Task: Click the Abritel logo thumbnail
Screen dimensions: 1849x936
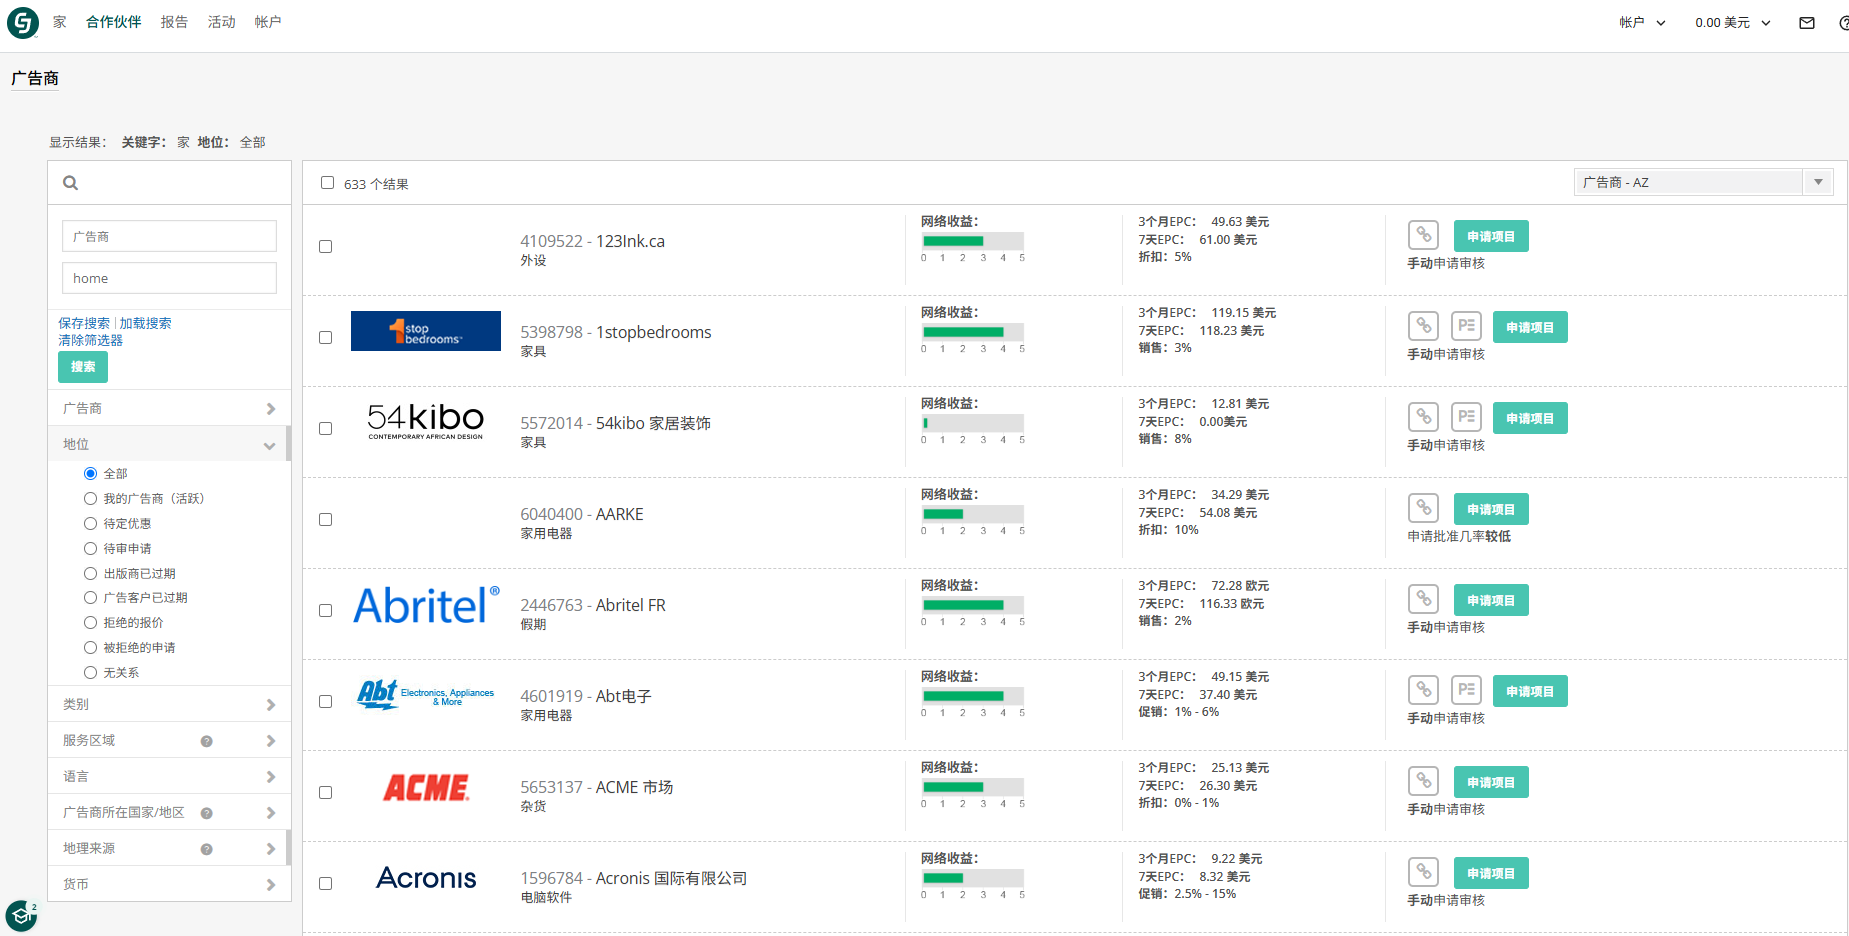Action: click(x=426, y=605)
